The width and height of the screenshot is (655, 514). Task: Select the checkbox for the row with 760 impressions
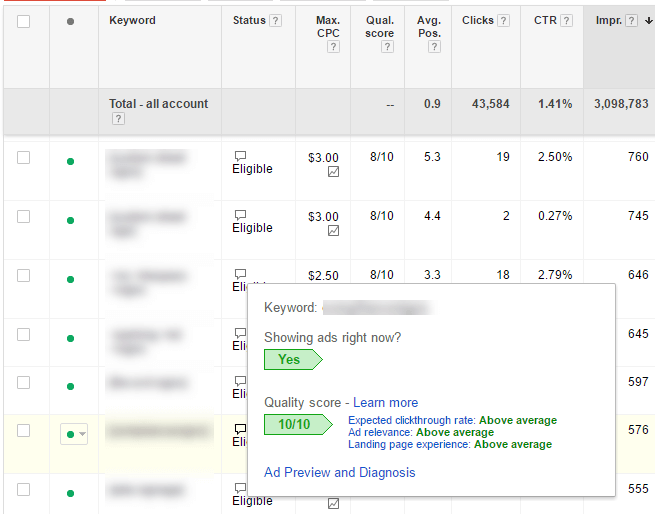(24, 158)
